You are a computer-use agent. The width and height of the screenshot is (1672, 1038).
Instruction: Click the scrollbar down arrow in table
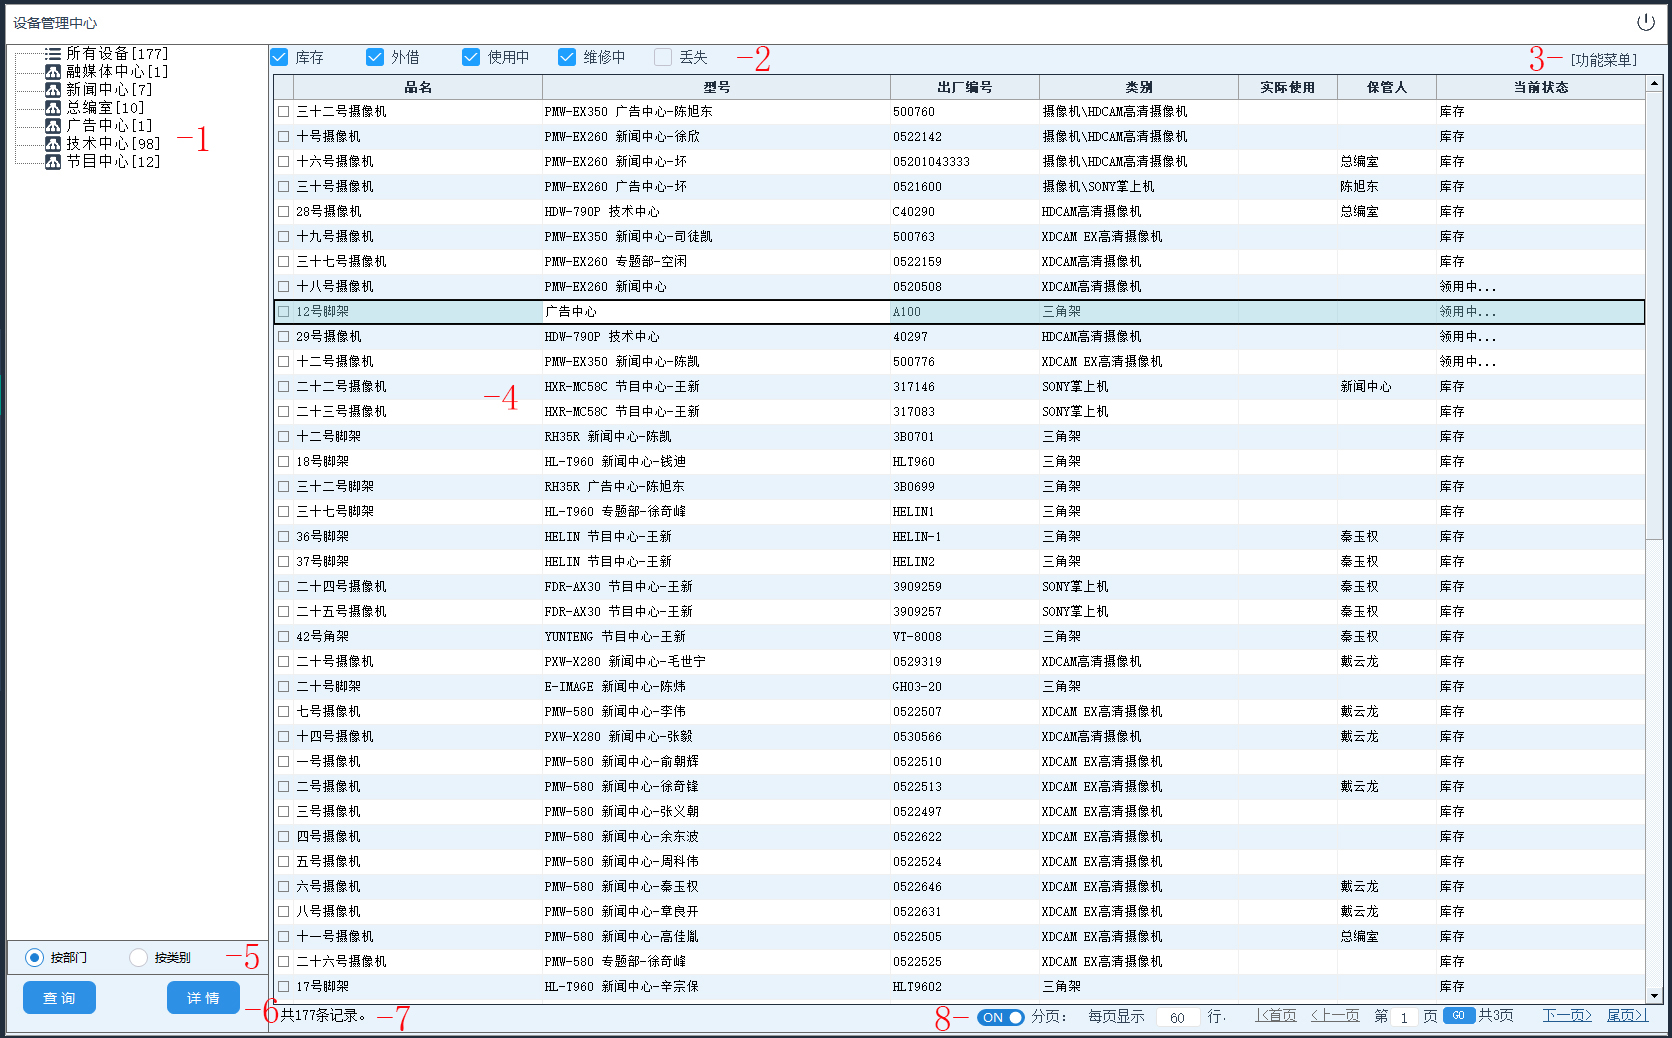click(x=1654, y=996)
